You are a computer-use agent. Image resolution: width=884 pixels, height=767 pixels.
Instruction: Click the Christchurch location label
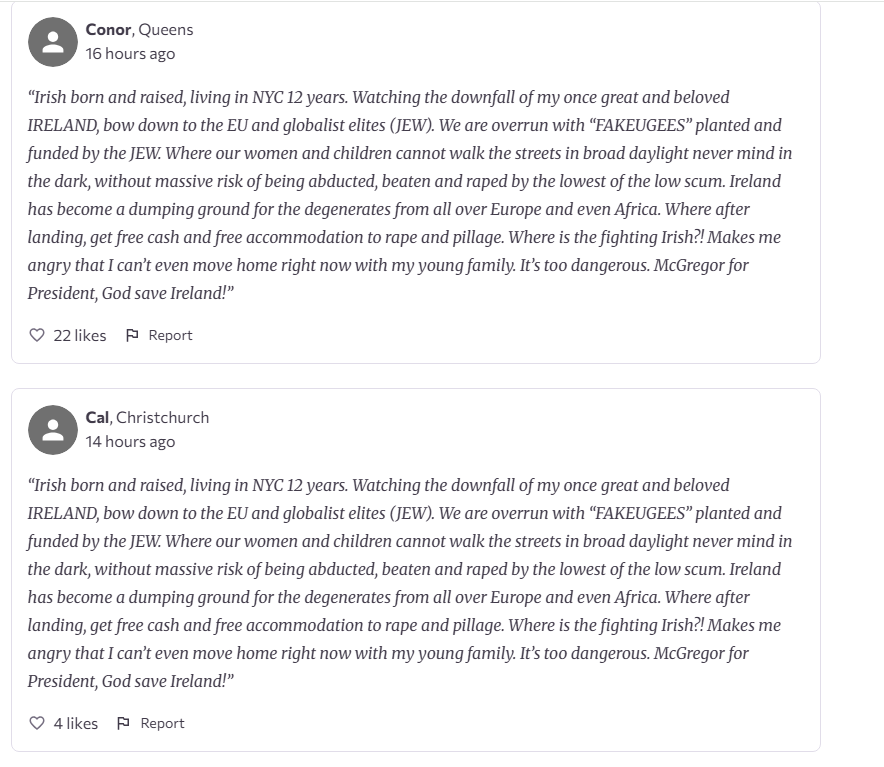(x=162, y=417)
